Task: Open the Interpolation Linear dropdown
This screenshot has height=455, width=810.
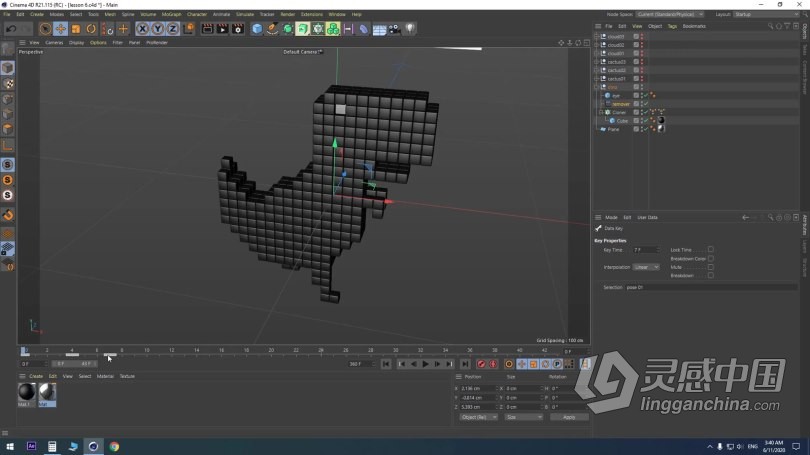Action: (646, 268)
